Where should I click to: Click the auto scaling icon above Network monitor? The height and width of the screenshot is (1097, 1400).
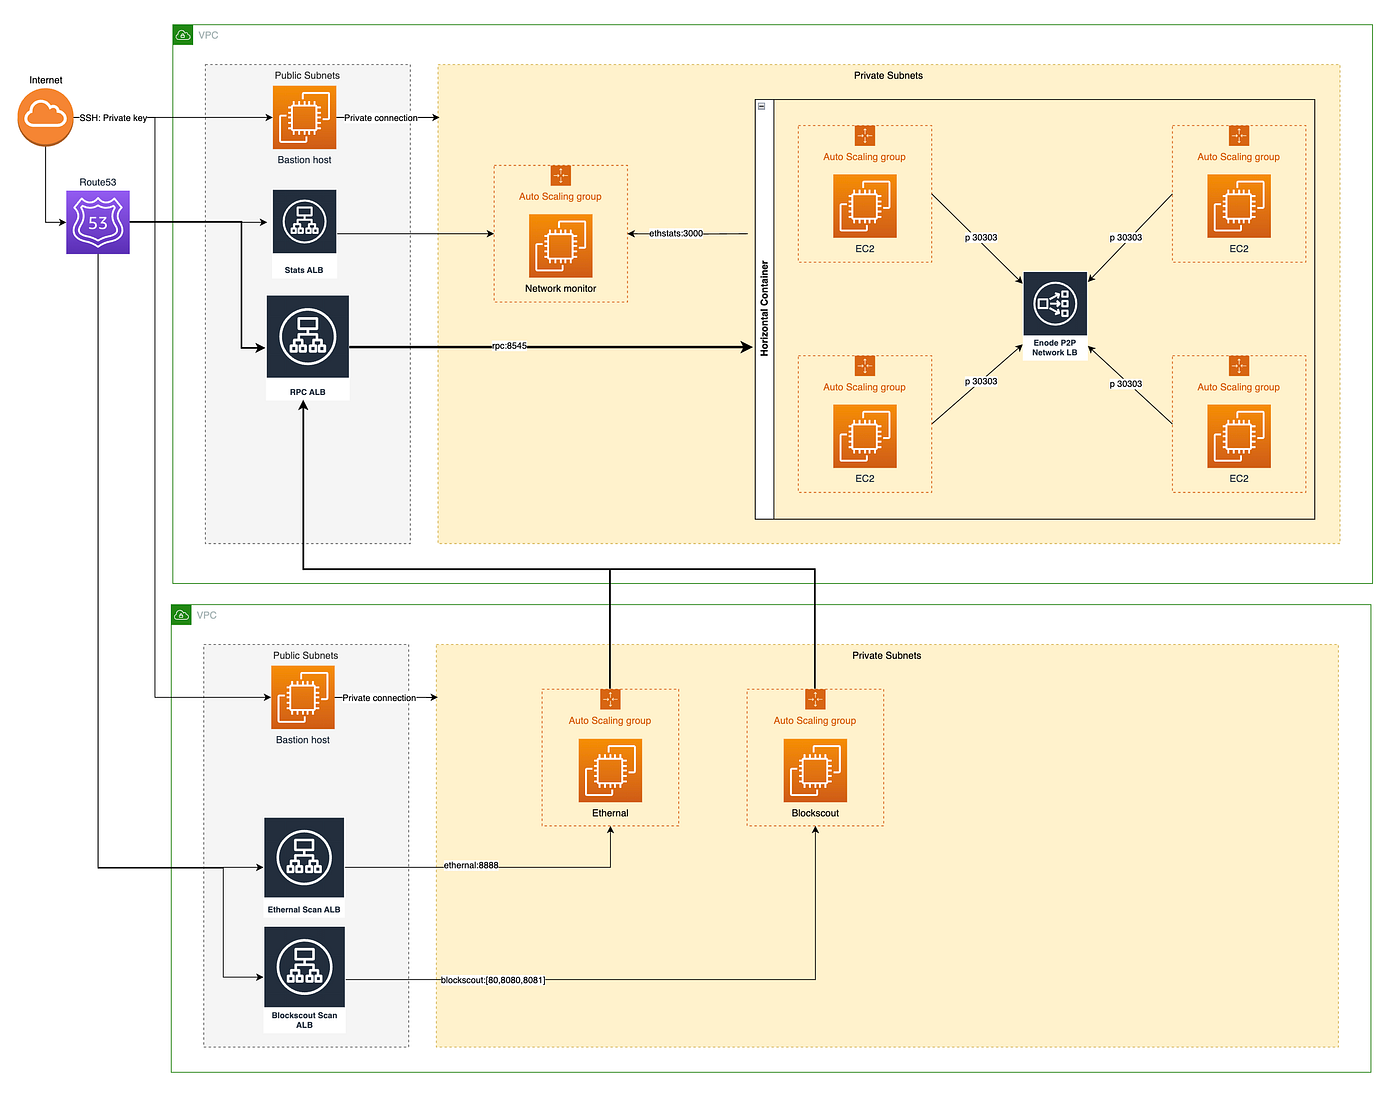point(561,176)
